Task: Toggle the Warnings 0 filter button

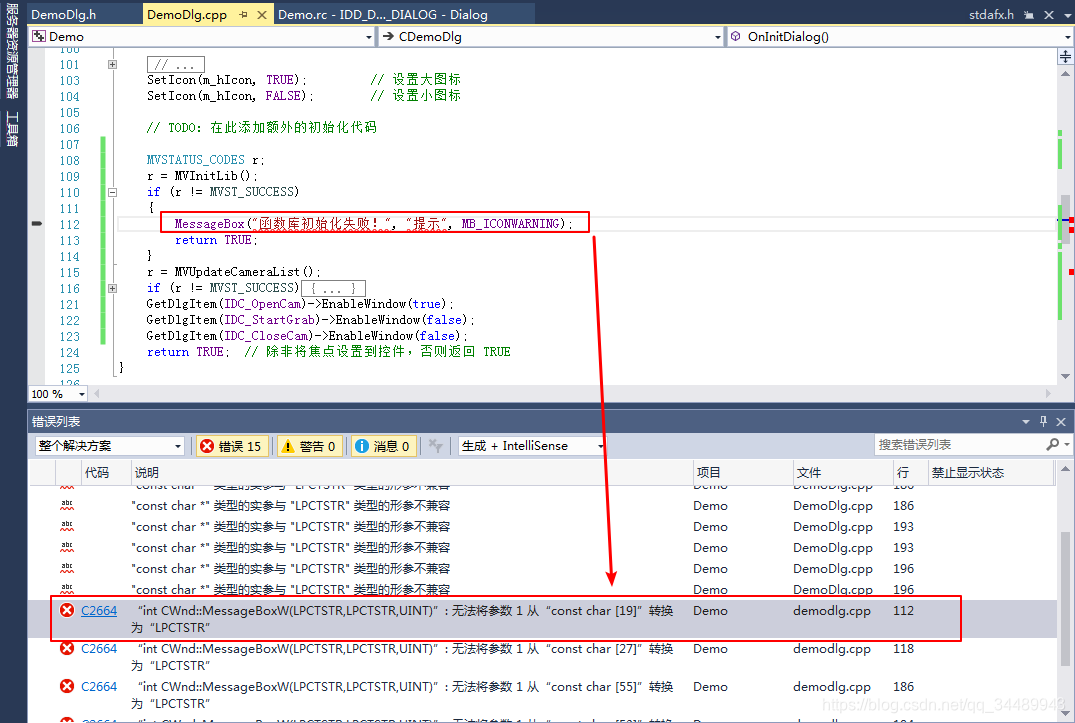Action: 309,446
